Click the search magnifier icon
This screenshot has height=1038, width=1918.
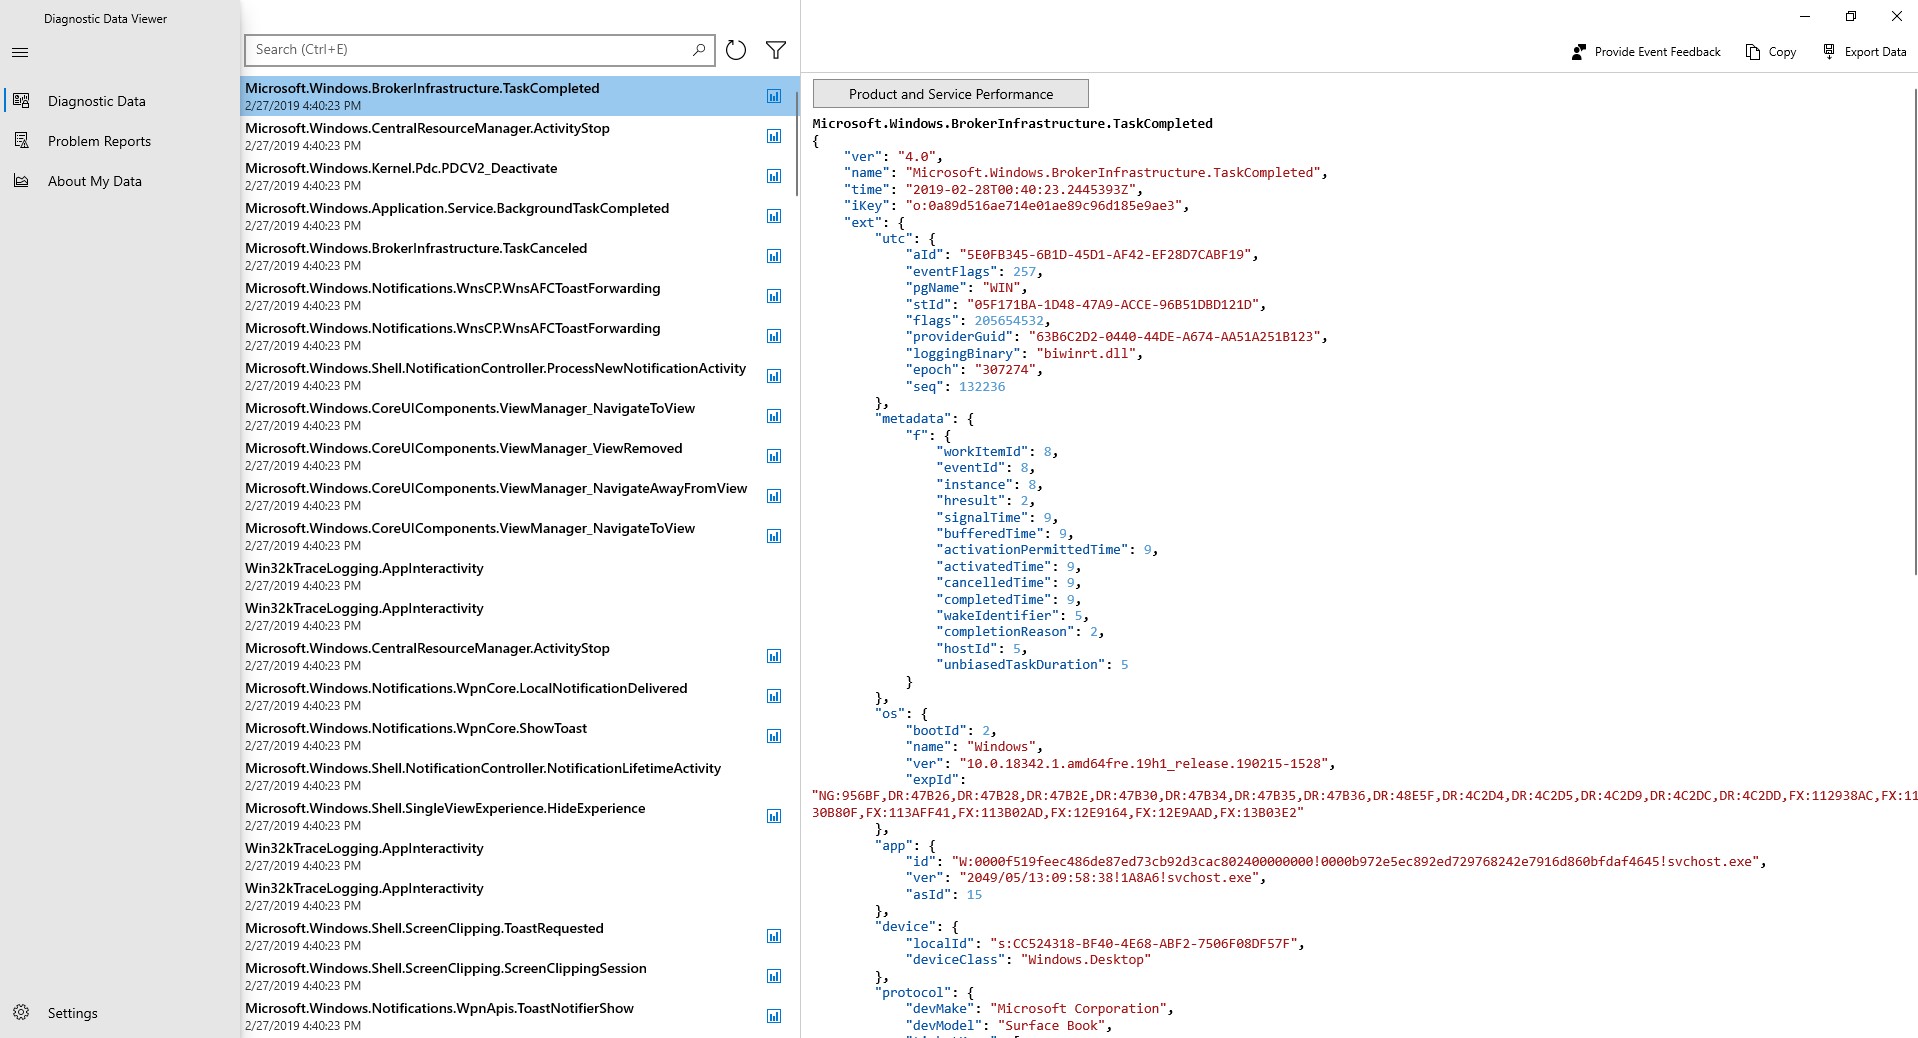(x=698, y=49)
